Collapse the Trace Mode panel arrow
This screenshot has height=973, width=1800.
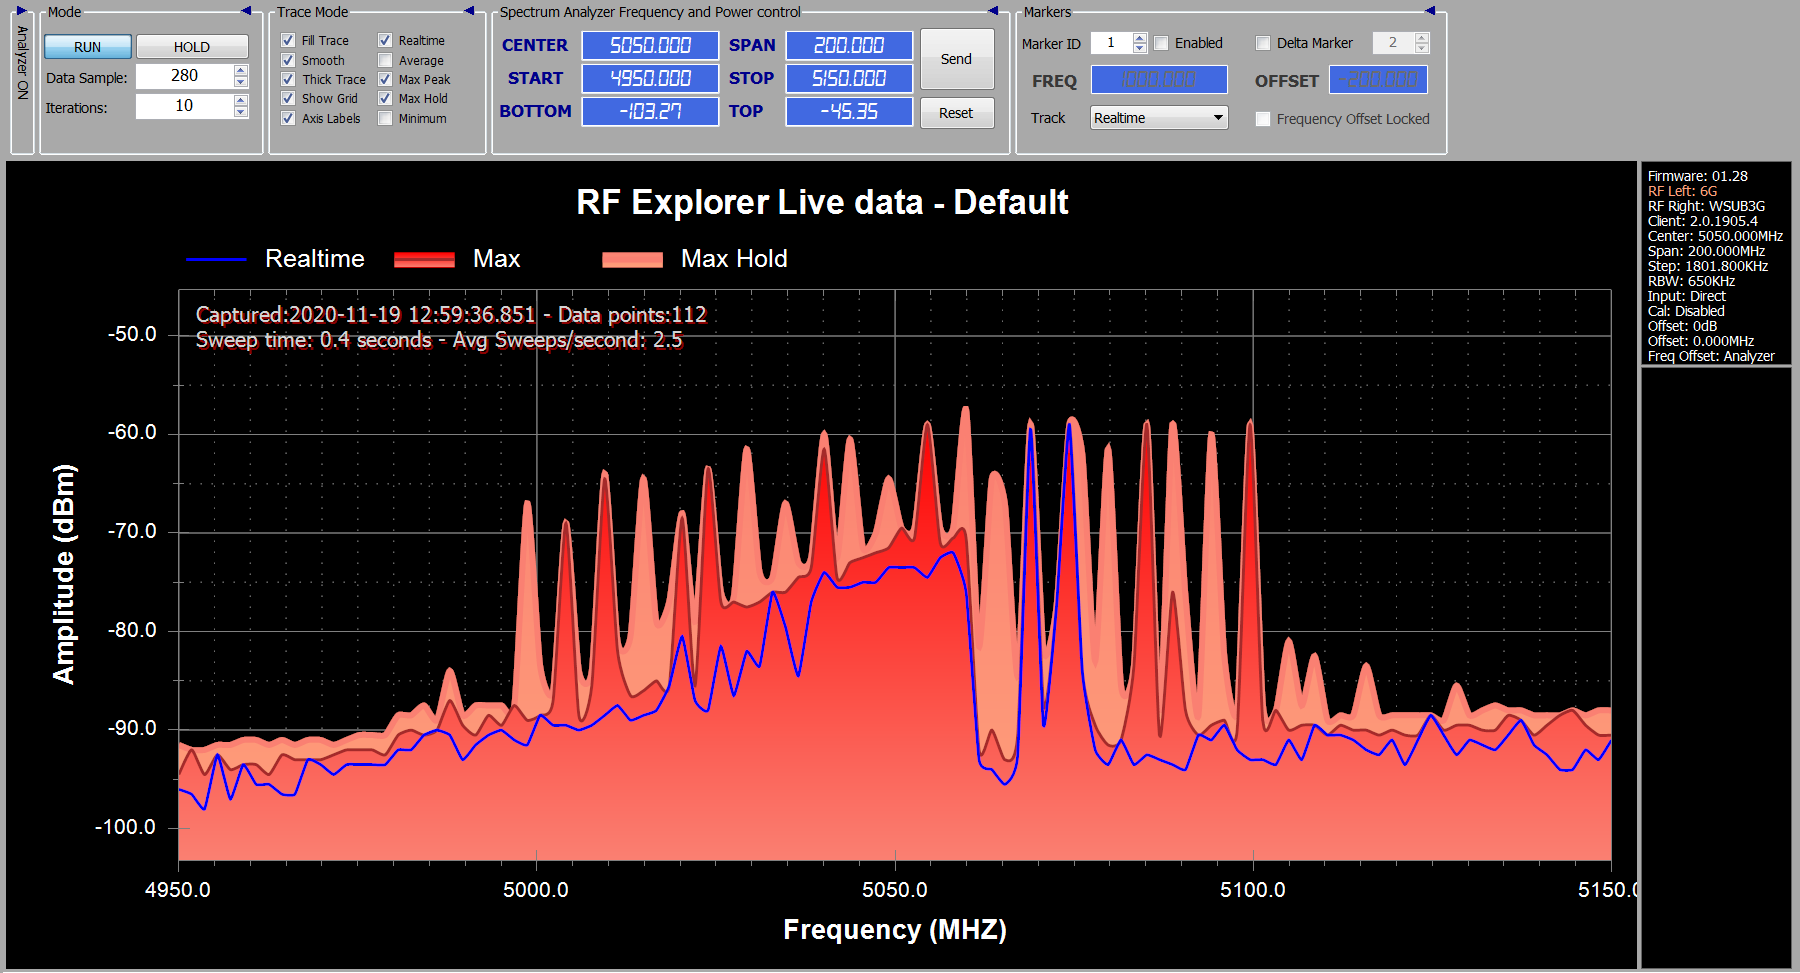pyautogui.click(x=469, y=11)
